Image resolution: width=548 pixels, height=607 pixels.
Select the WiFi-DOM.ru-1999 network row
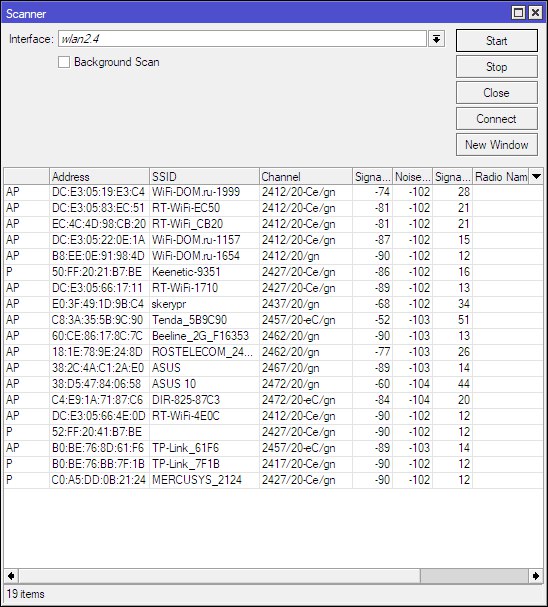pyautogui.click(x=273, y=192)
